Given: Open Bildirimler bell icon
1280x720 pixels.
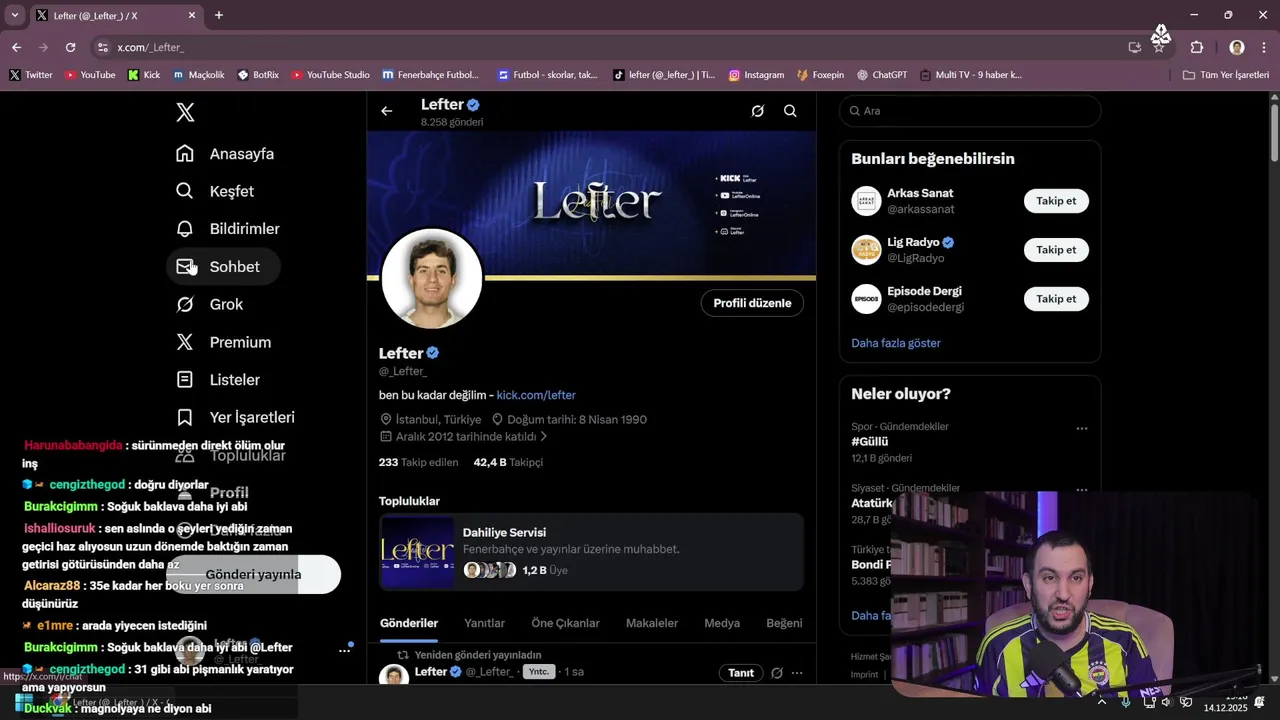Looking at the screenshot, I should (x=185, y=229).
